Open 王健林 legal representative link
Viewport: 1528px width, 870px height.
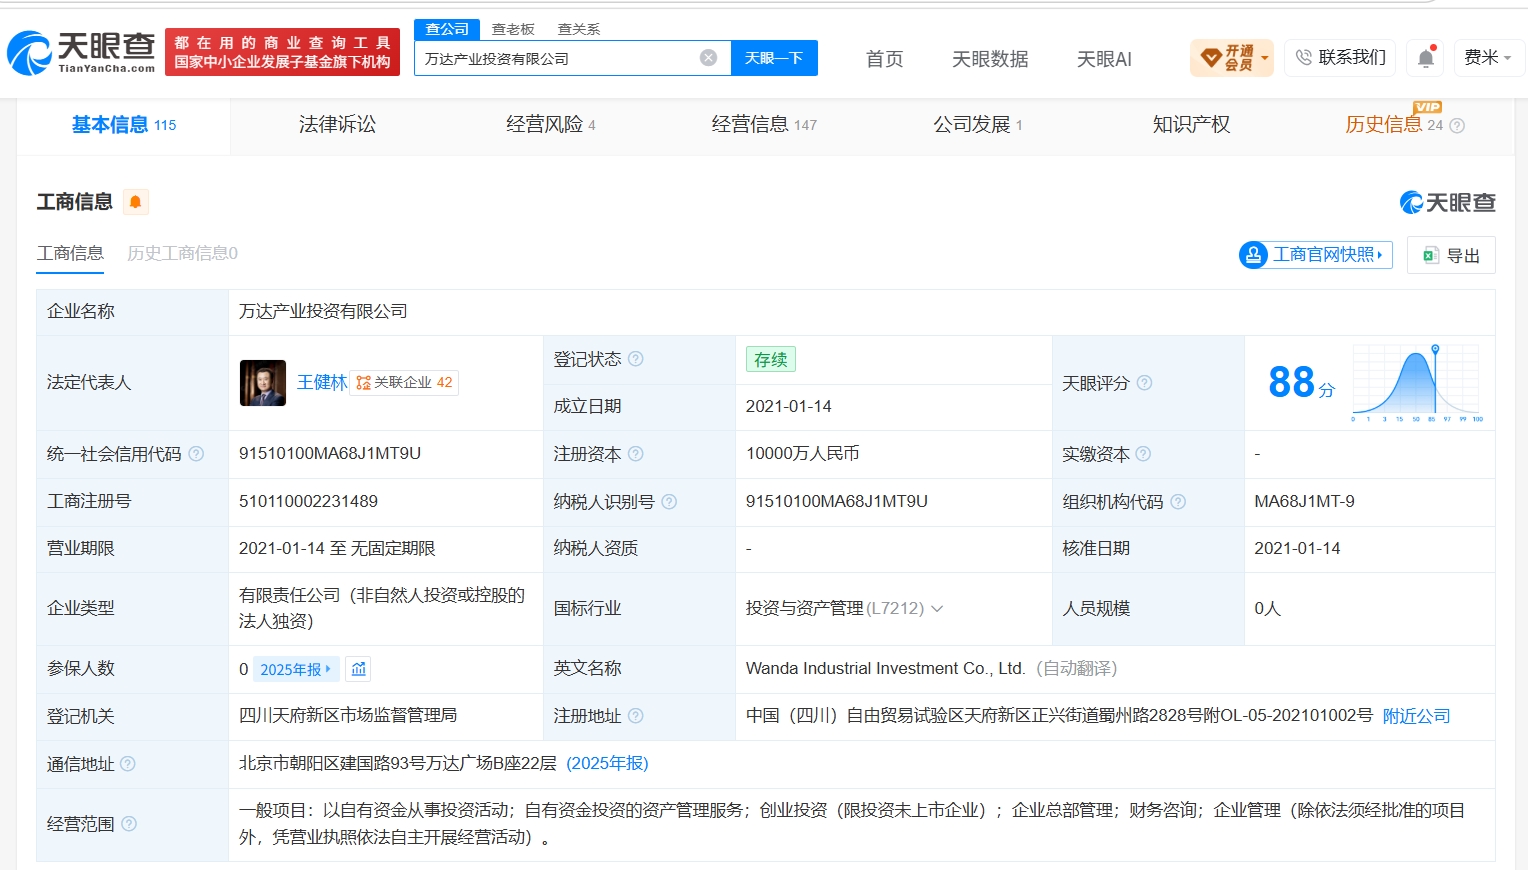tap(322, 383)
